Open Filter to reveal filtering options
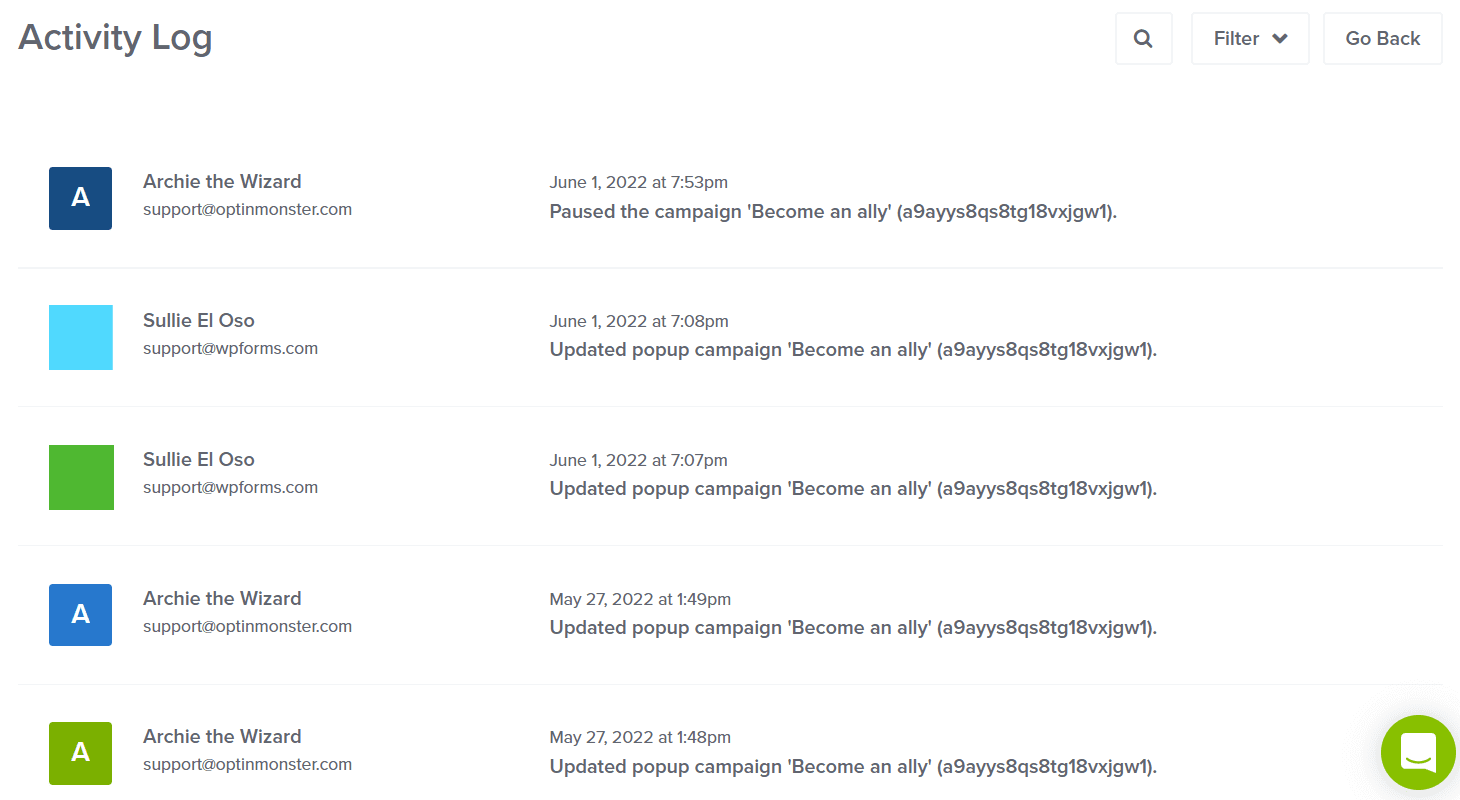Image resolution: width=1460 pixels, height=800 pixels. coord(1250,38)
